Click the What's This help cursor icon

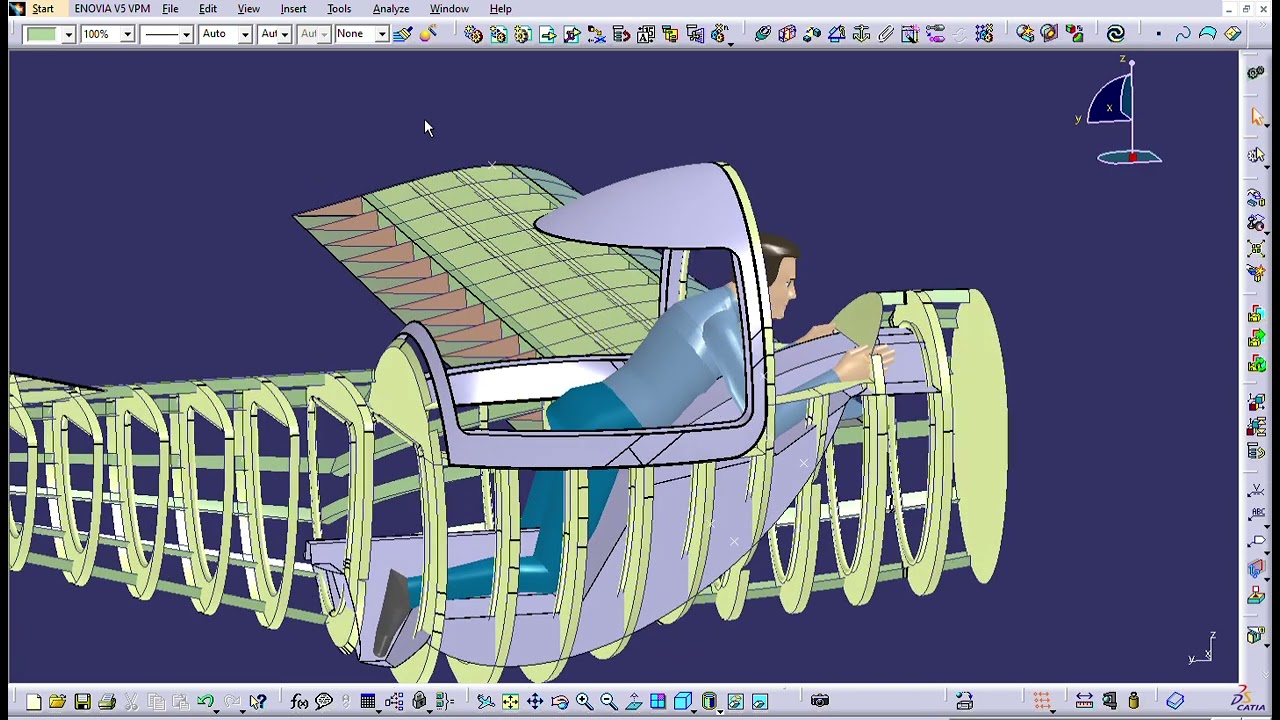coord(258,701)
